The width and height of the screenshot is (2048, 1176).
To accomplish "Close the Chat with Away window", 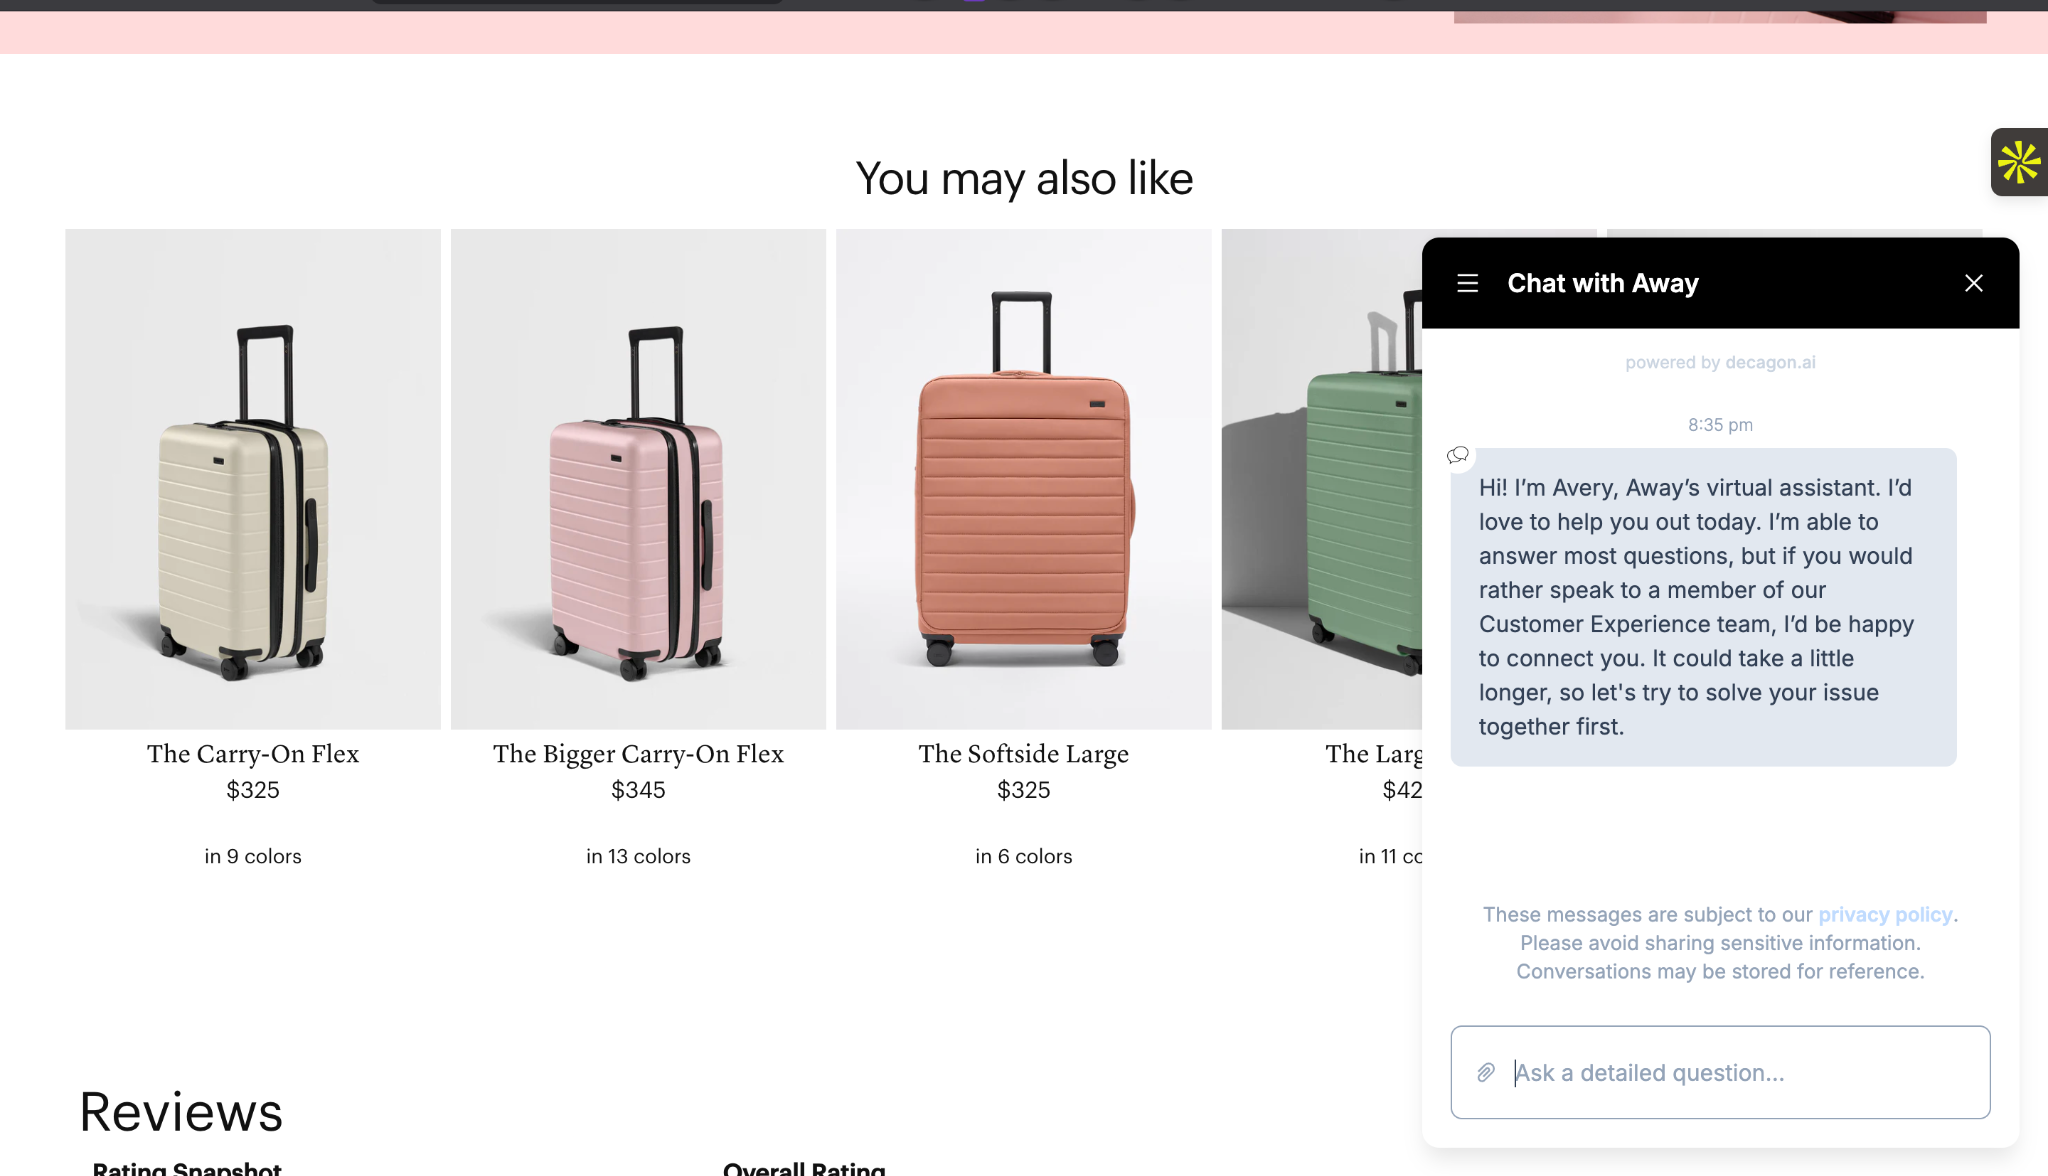I will point(1972,283).
